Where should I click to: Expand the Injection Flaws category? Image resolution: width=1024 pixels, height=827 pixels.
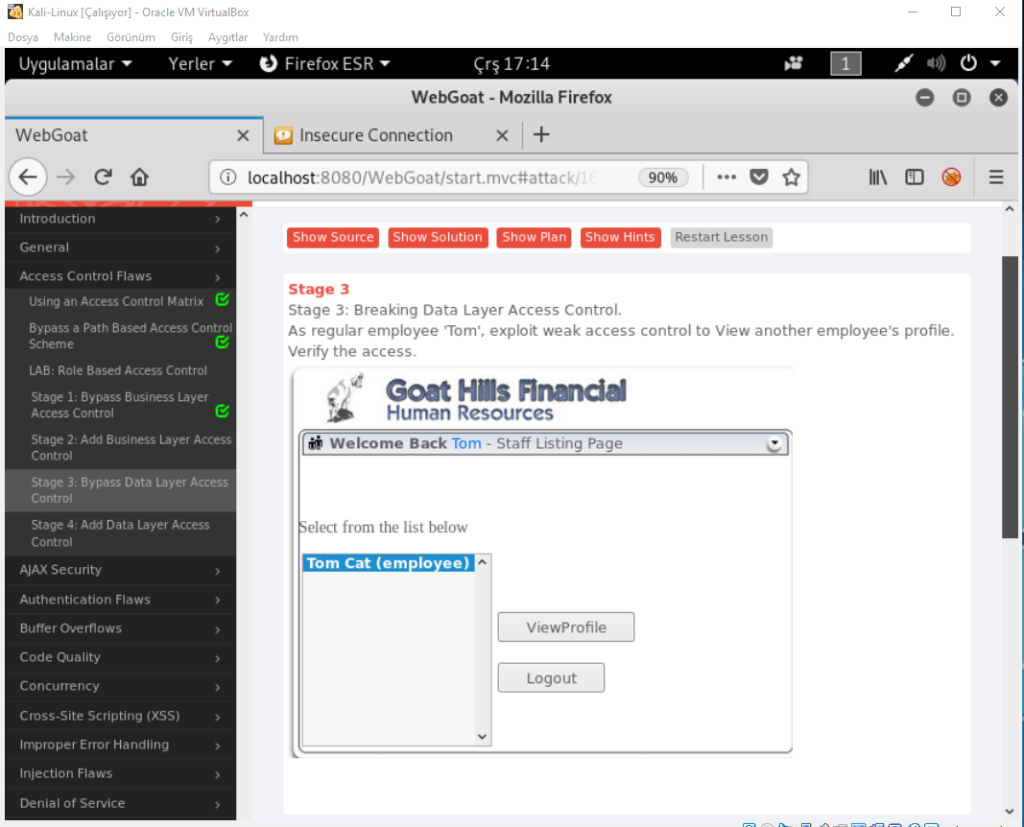tap(66, 773)
